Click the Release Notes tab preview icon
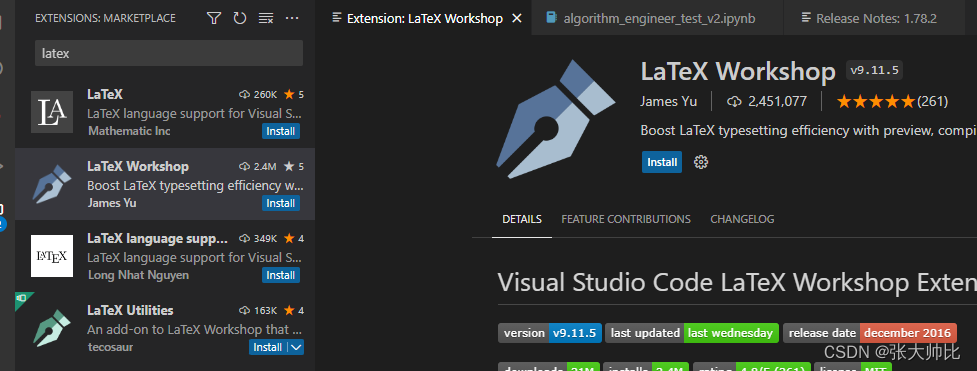 (x=806, y=18)
